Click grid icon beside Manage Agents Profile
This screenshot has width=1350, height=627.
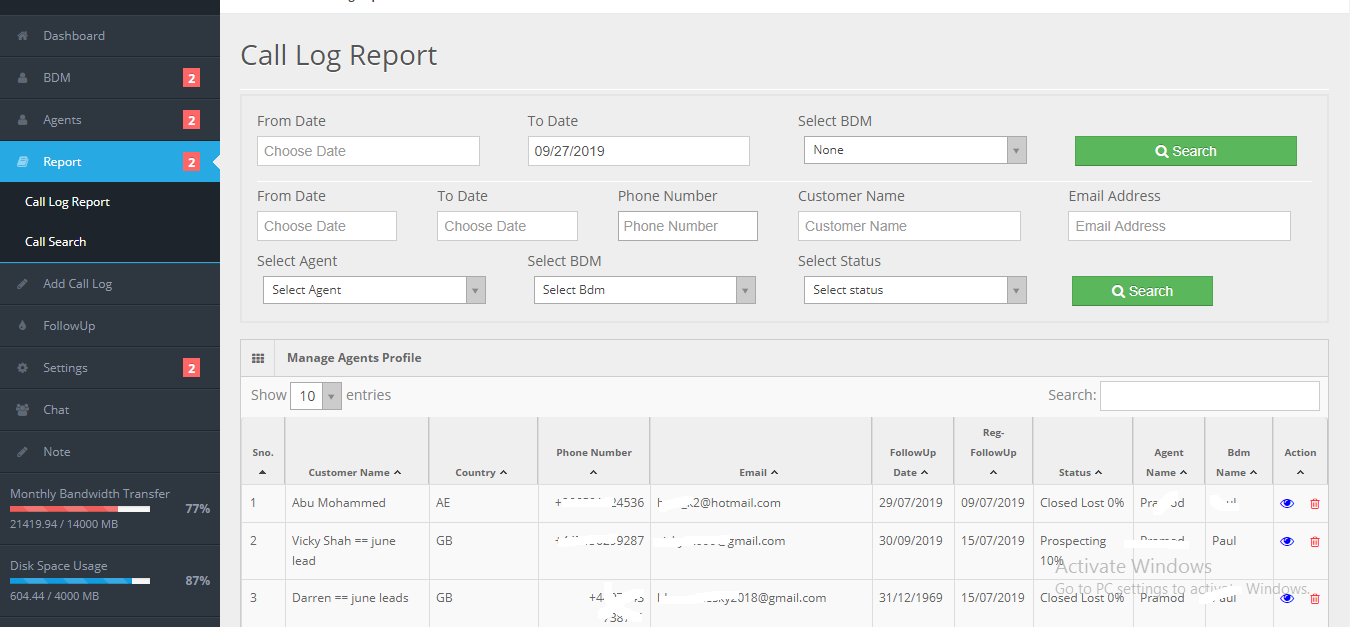click(x=257, y=358)
